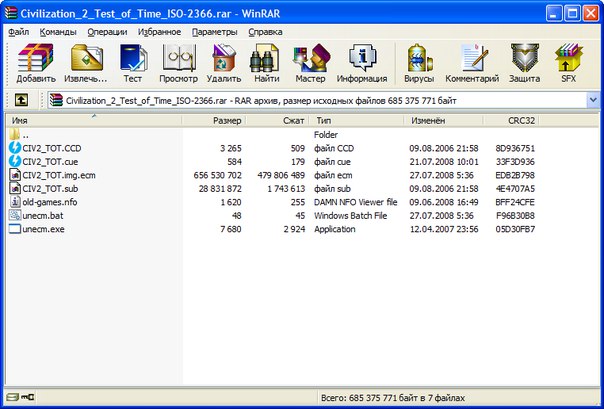Viewport: 604px width, 409px height.
Task: Click the WinRAR title bar icon
Action: click(x=11, y=13)
